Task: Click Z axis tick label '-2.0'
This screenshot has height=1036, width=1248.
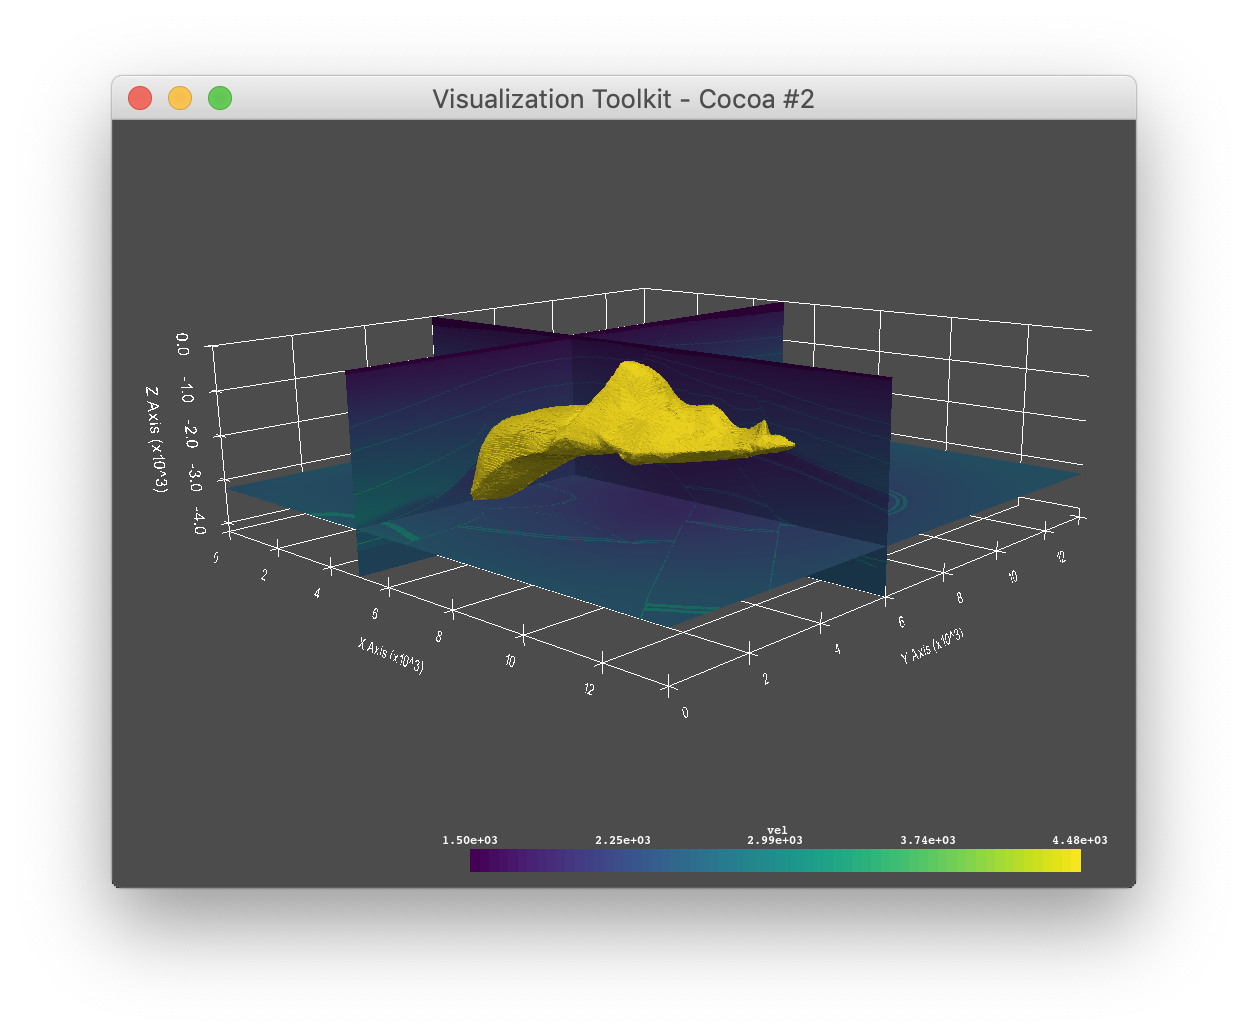Action: tap(191, 436)
